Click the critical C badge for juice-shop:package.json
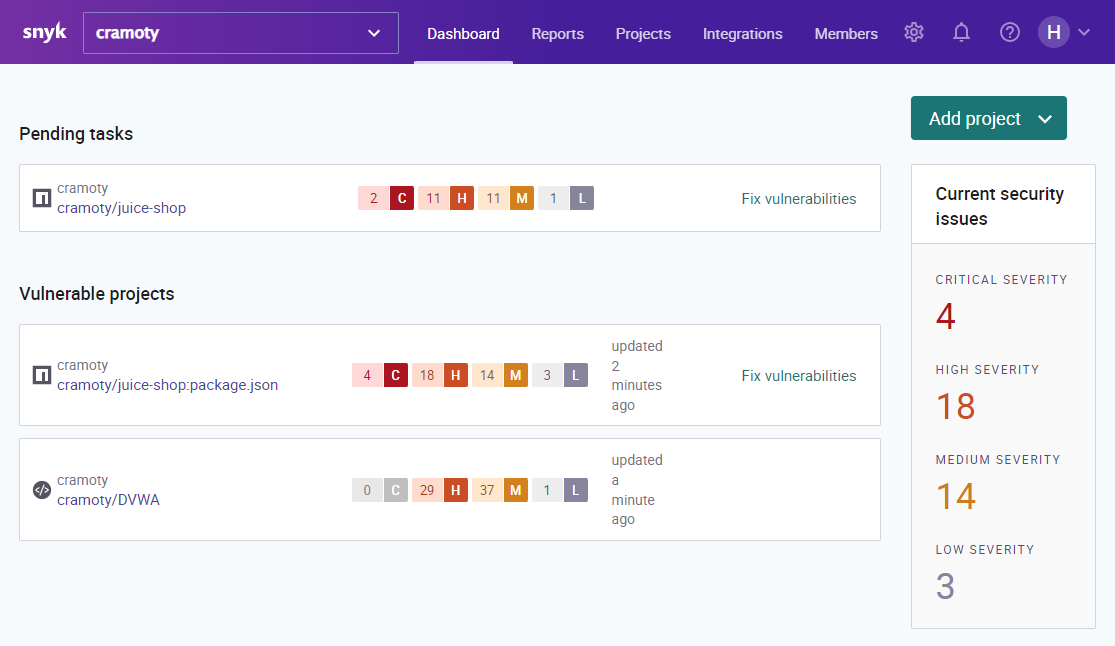Viewport: 1115px width, 646px height. 395,375
